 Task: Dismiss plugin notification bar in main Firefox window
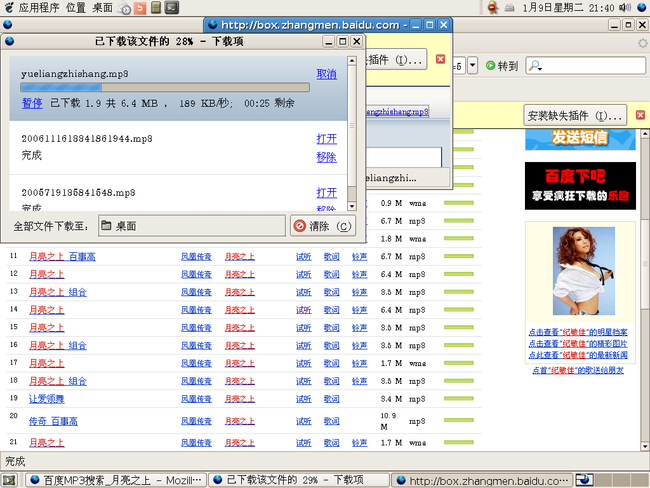click(x=640, y=115)
